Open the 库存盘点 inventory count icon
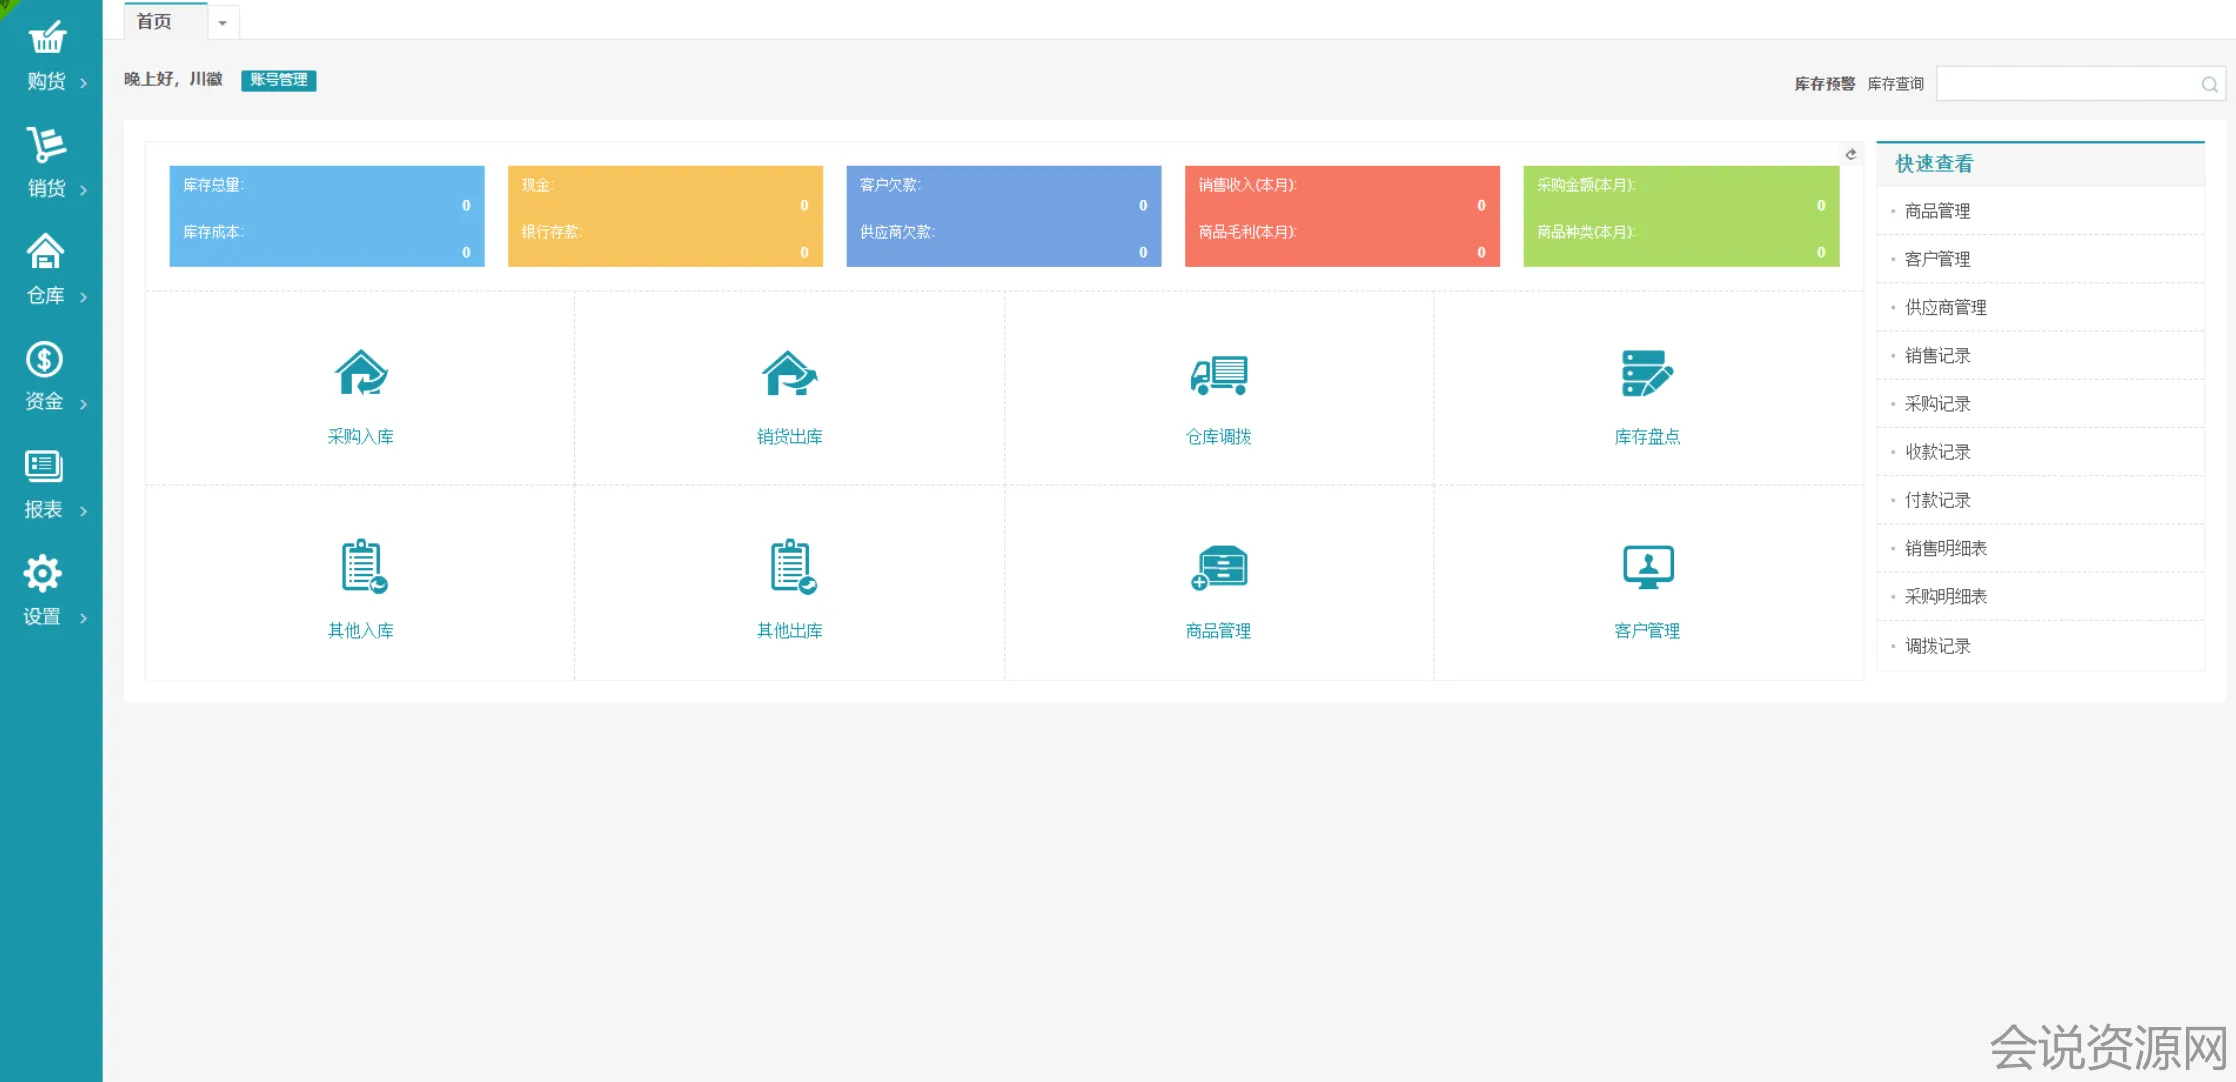Viewport: 2236px width, 1082px height. click(1647, 374)
